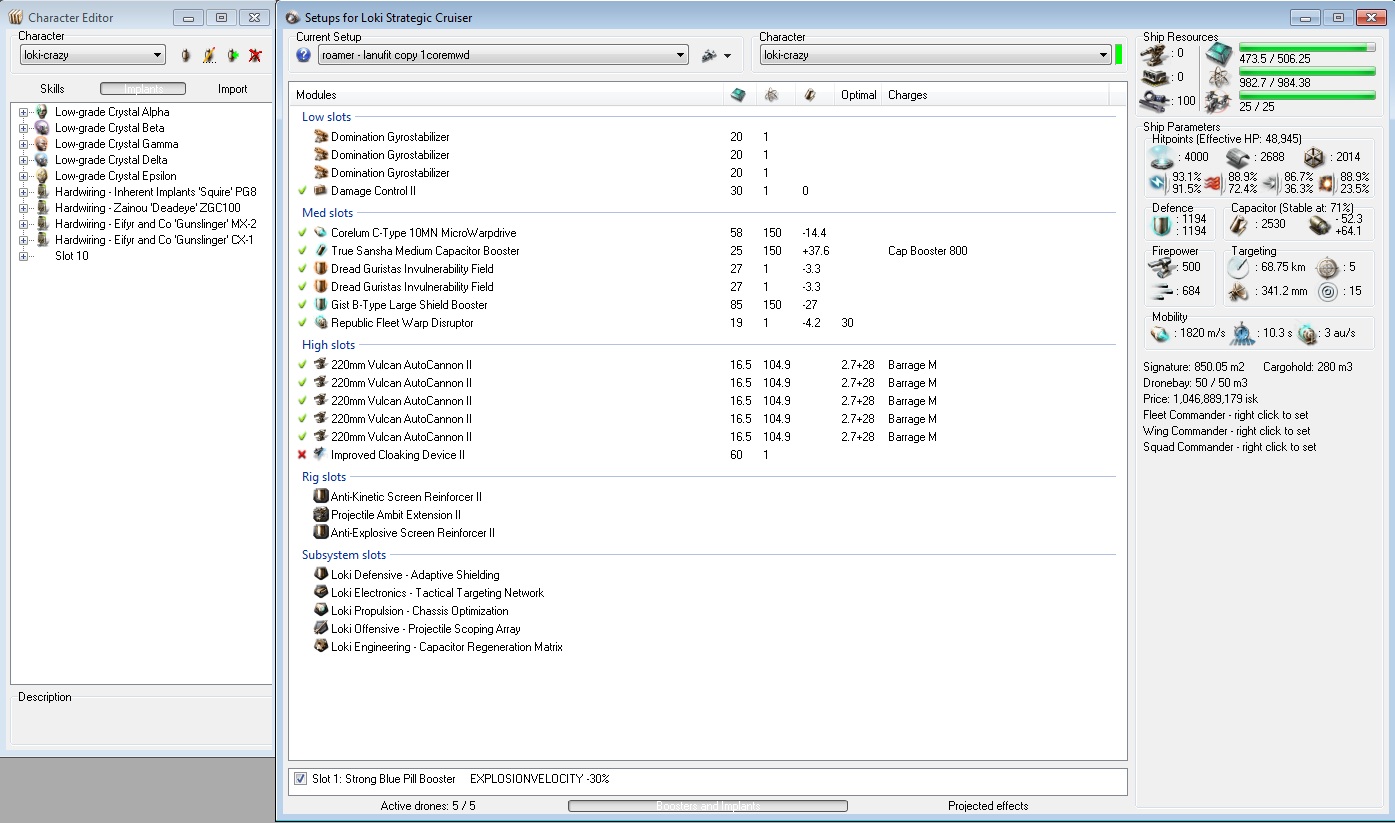Click the Damage Control II module icon
1395x823 pixels.
click(321, 191)
